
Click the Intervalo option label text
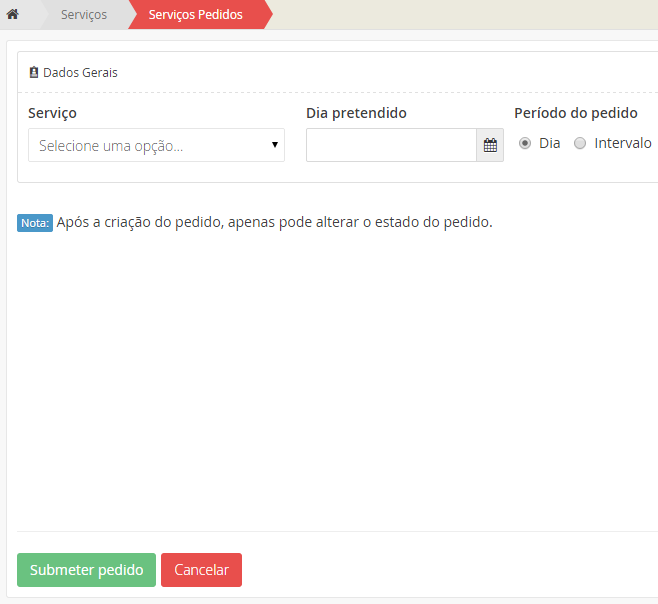click(622, 143)
